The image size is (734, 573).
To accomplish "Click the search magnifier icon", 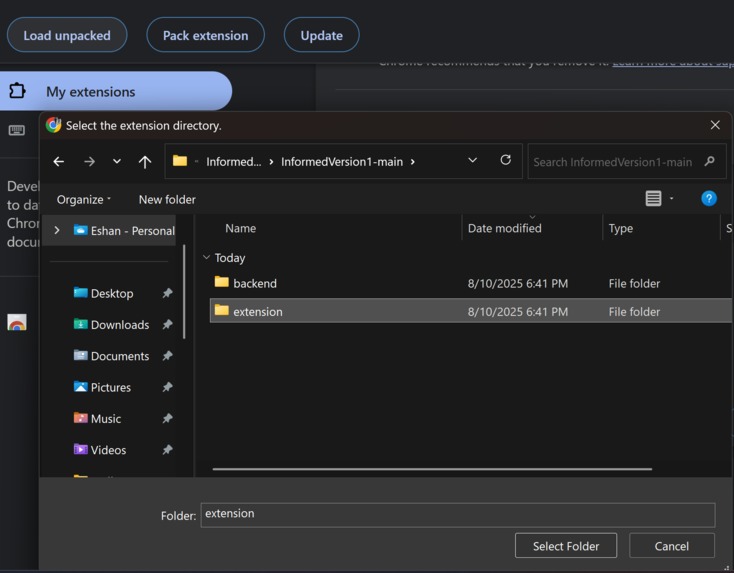I will [x=709, y=162].
